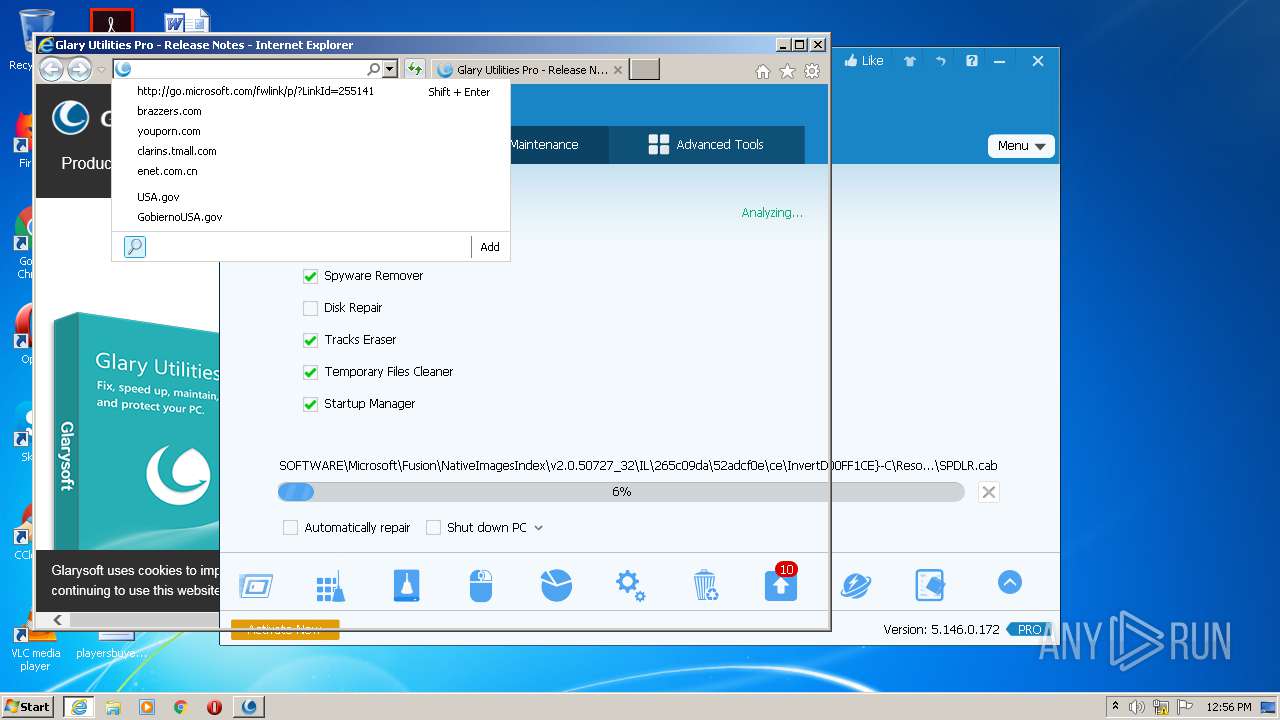Image resolution: width=1280 pixels, height=720 pixels.
Task: Close the Release Notes browser tab
Action: click(x=618, y=70)
